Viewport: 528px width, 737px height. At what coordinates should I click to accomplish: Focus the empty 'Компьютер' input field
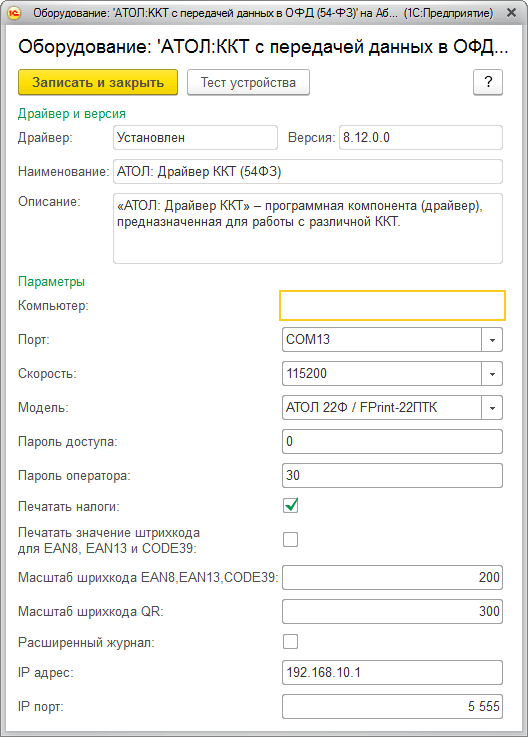click(x=393, y=306)
